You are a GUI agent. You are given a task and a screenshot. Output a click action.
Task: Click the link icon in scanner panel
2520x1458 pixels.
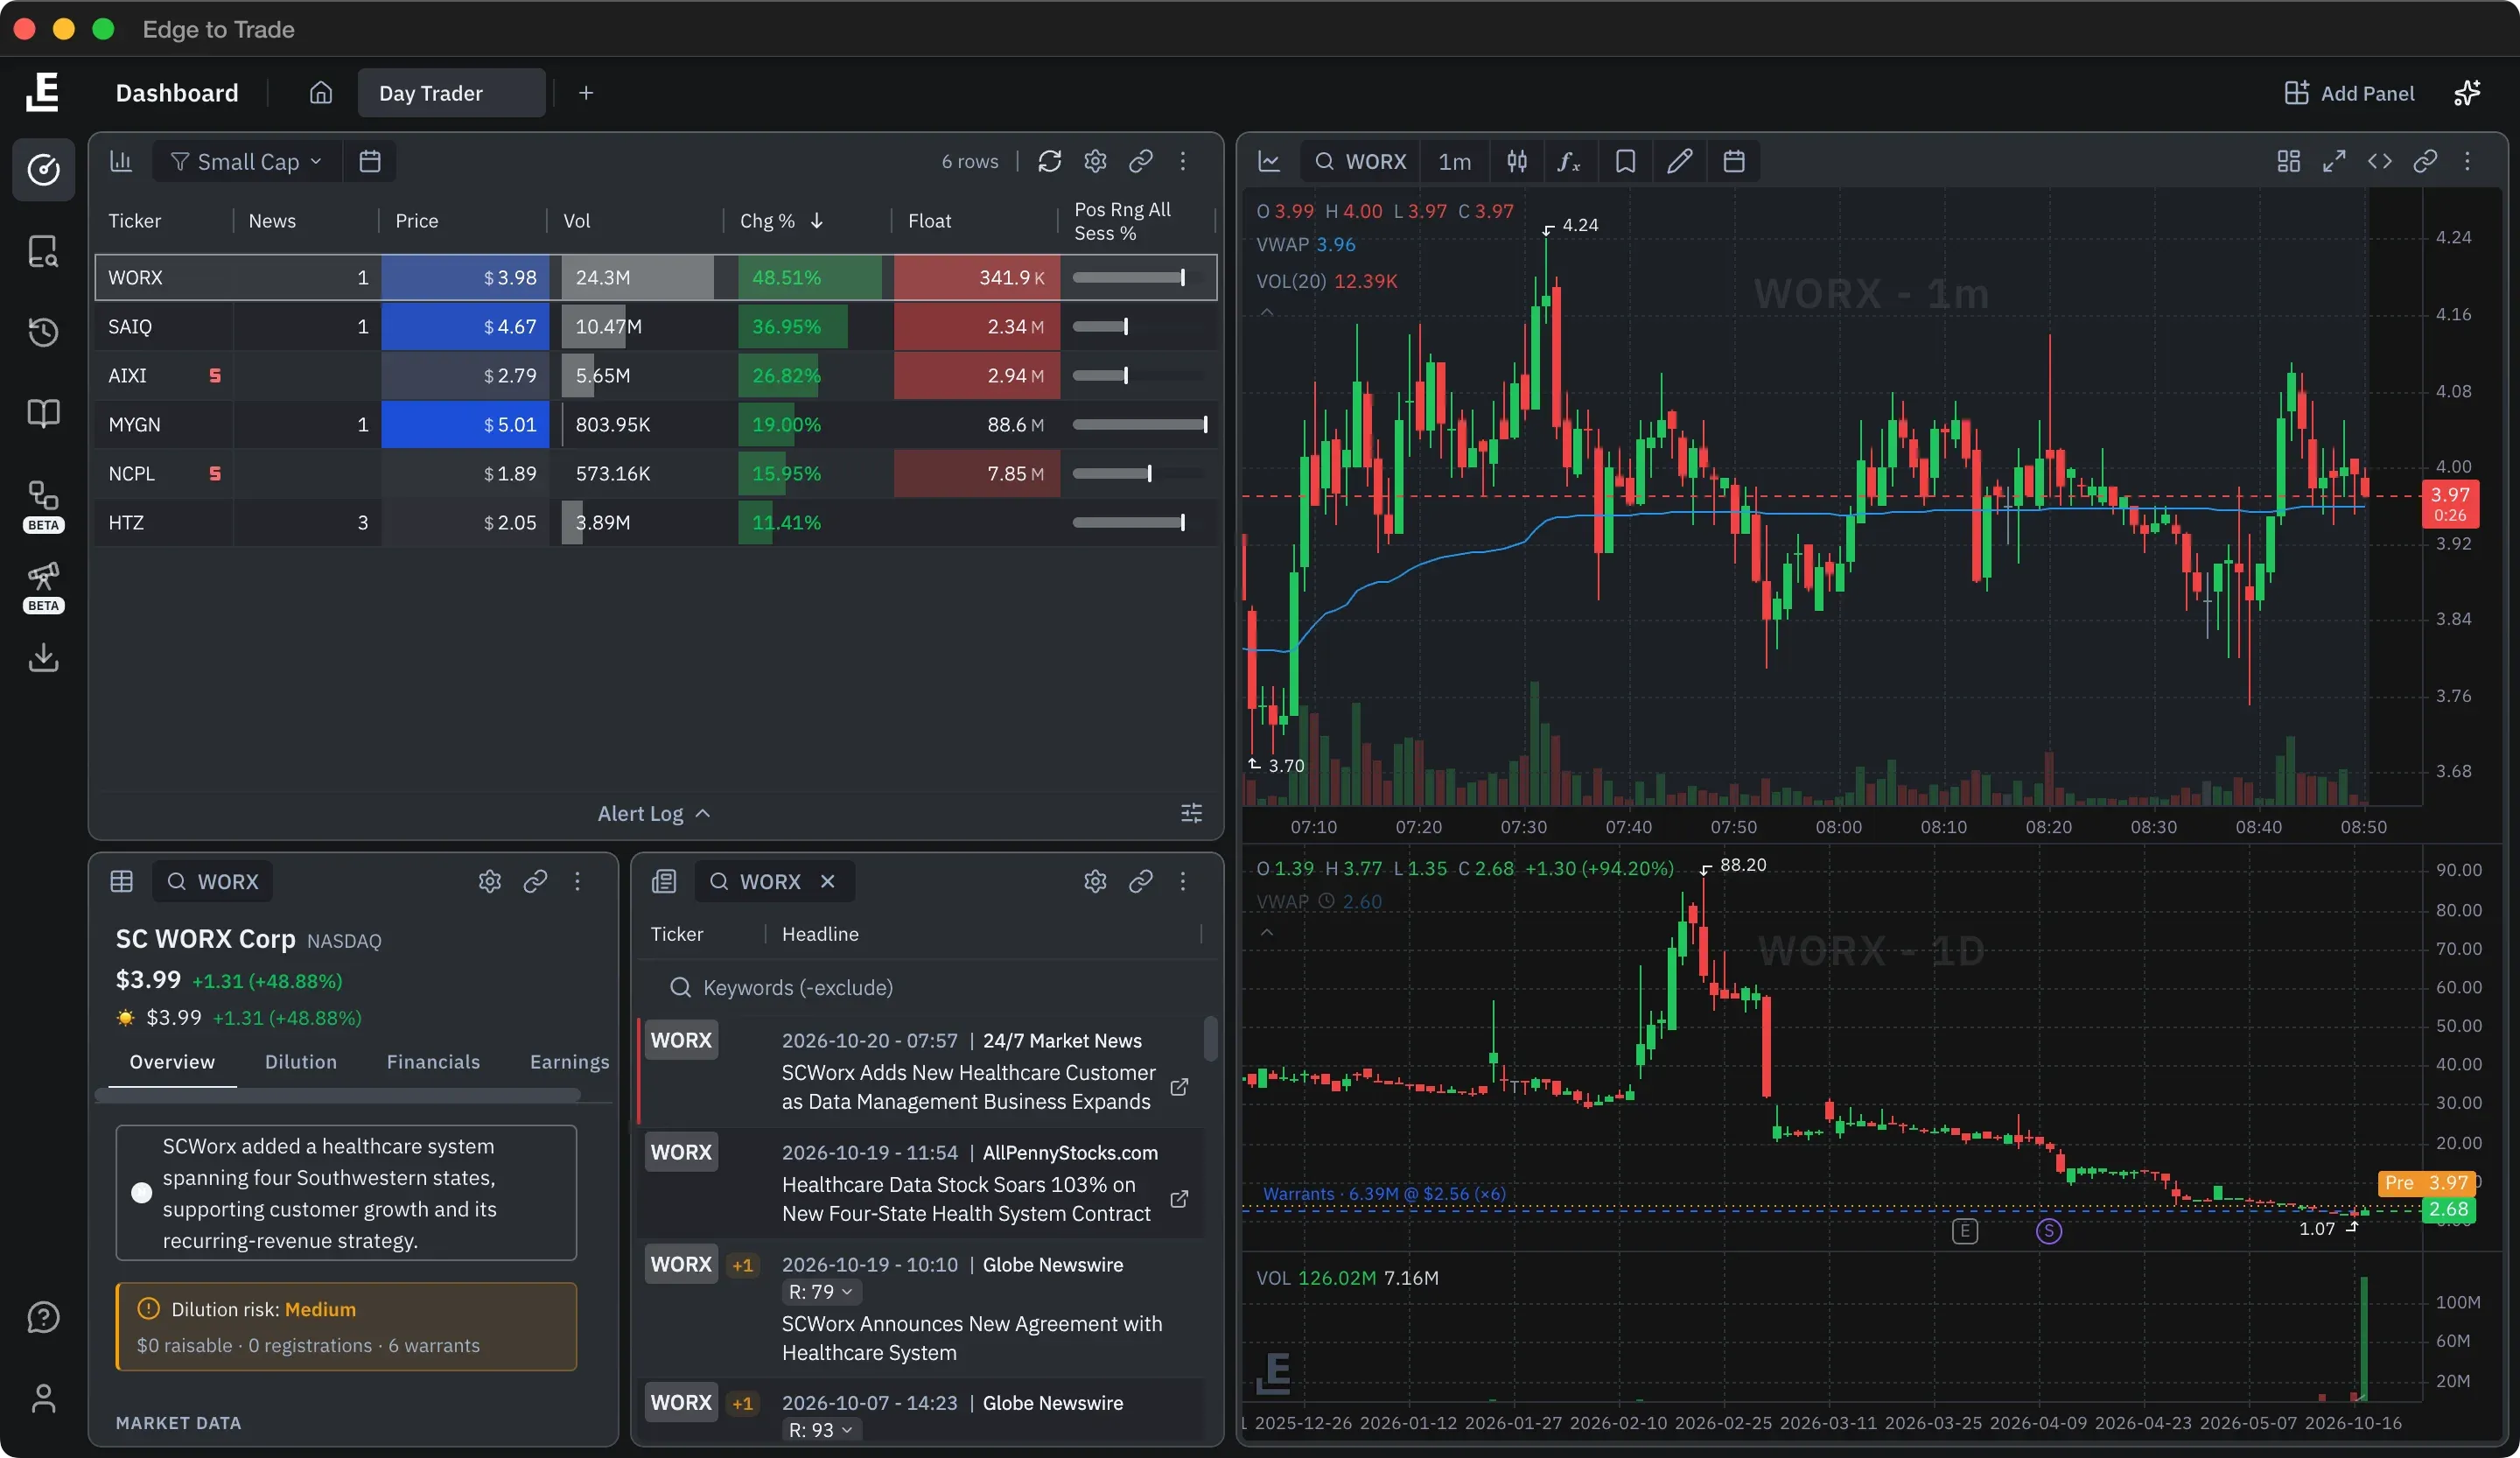(x=1140, y=161)
